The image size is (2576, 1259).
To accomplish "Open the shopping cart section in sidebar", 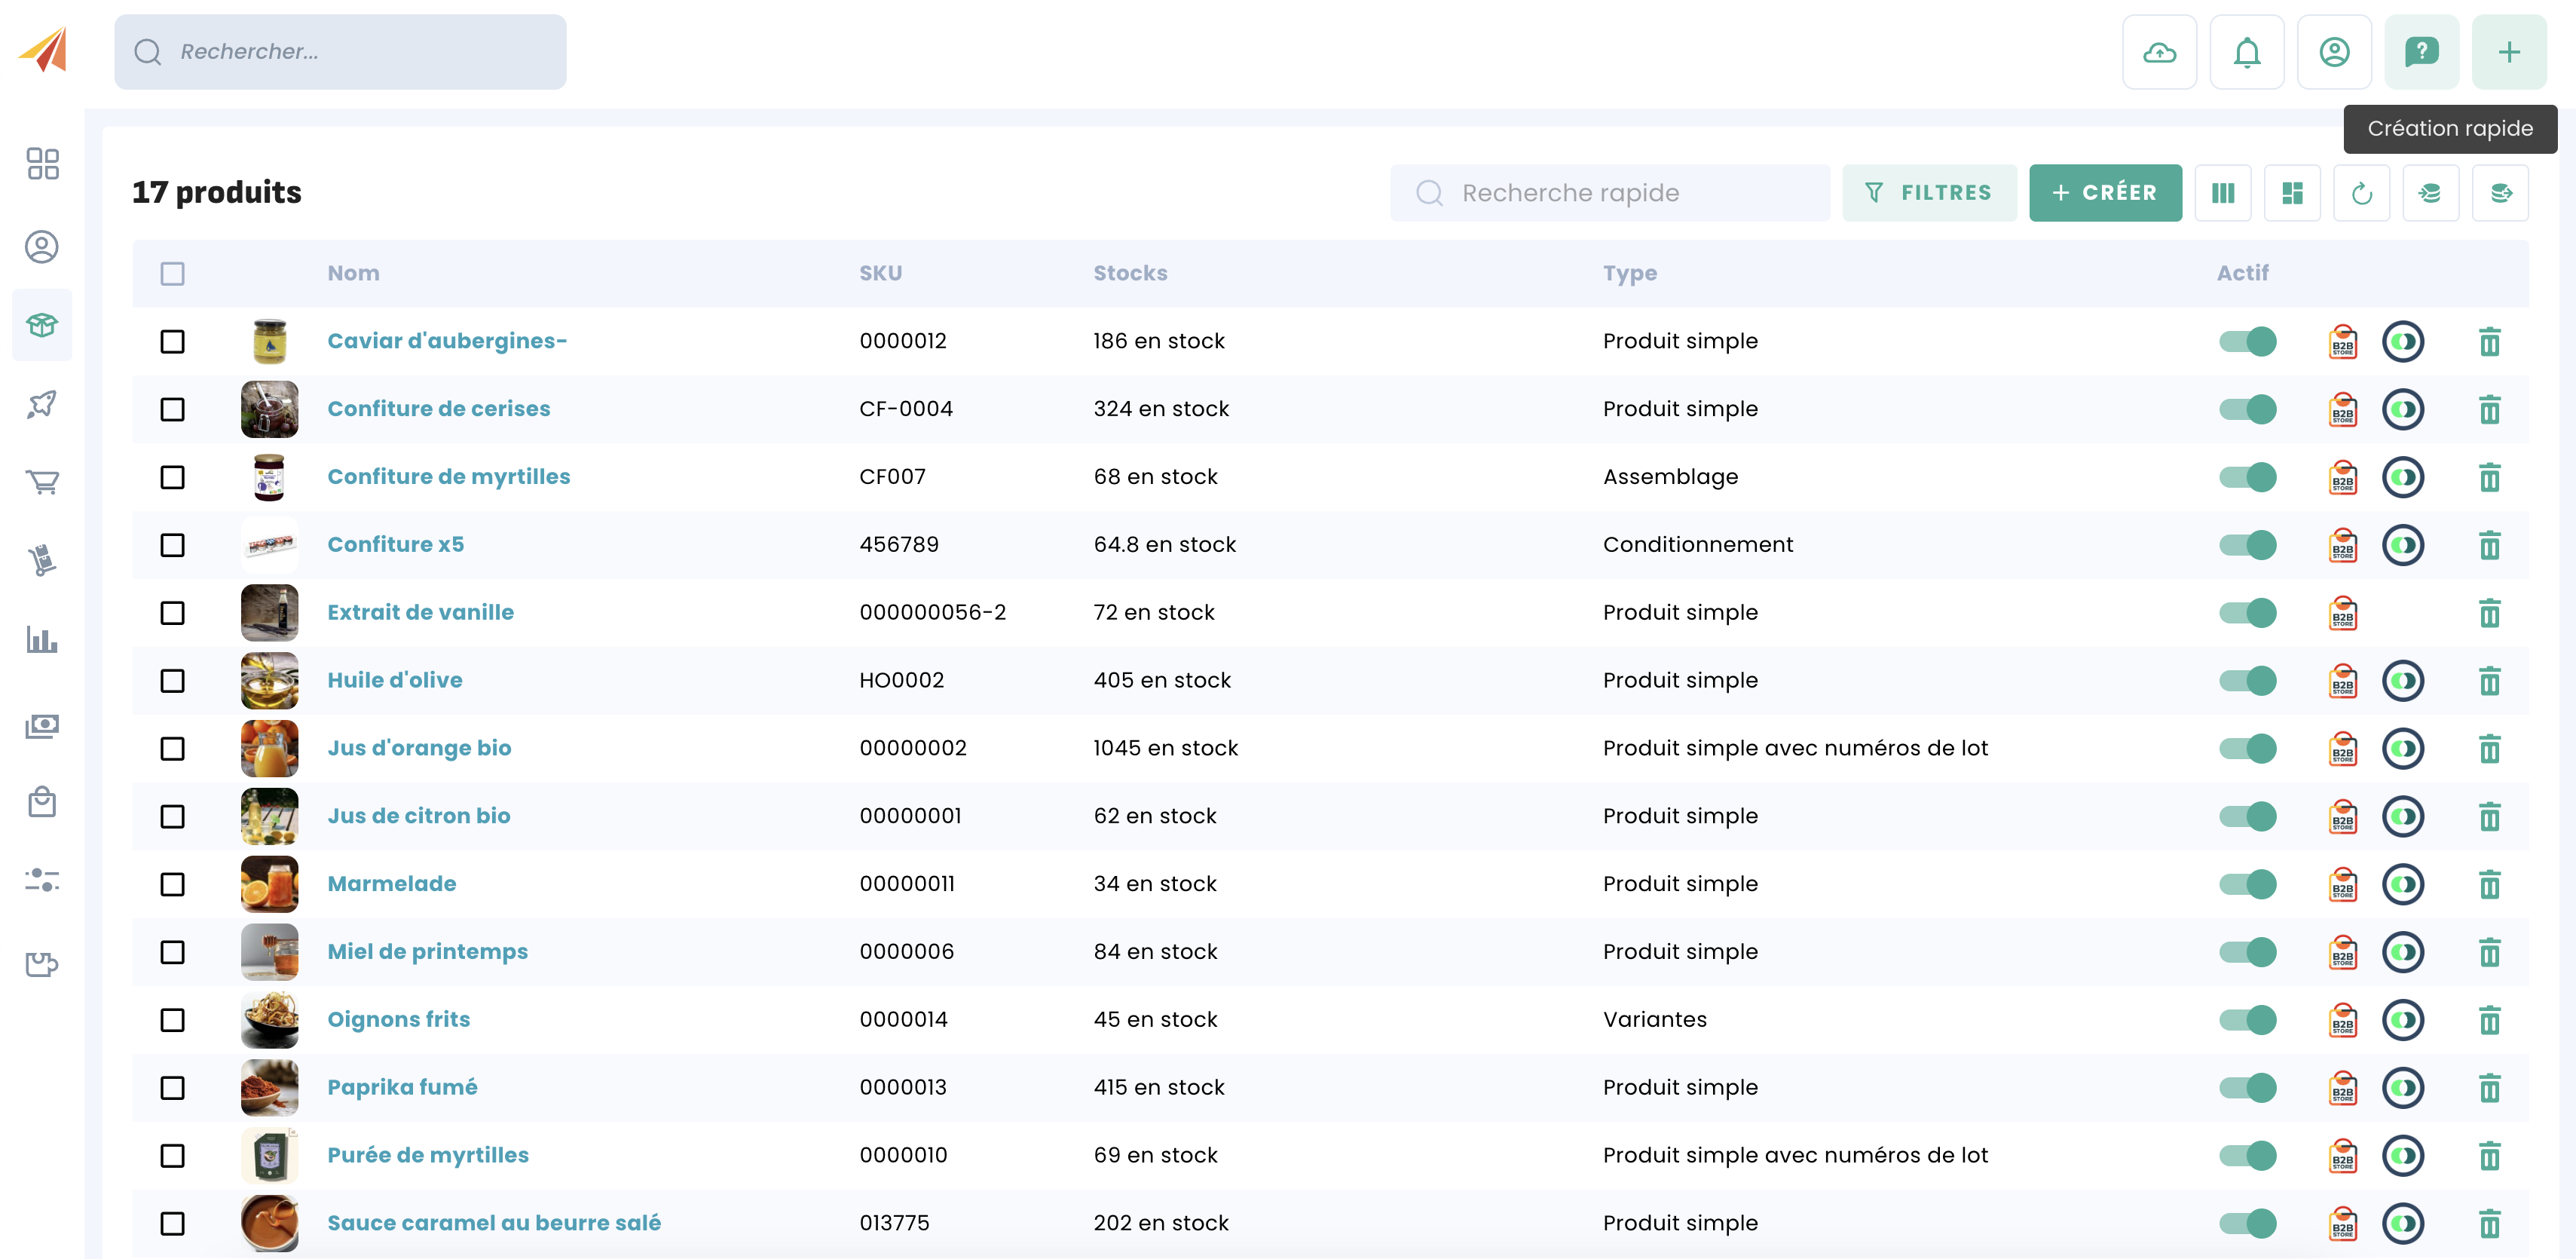I will tap(42, 482).
